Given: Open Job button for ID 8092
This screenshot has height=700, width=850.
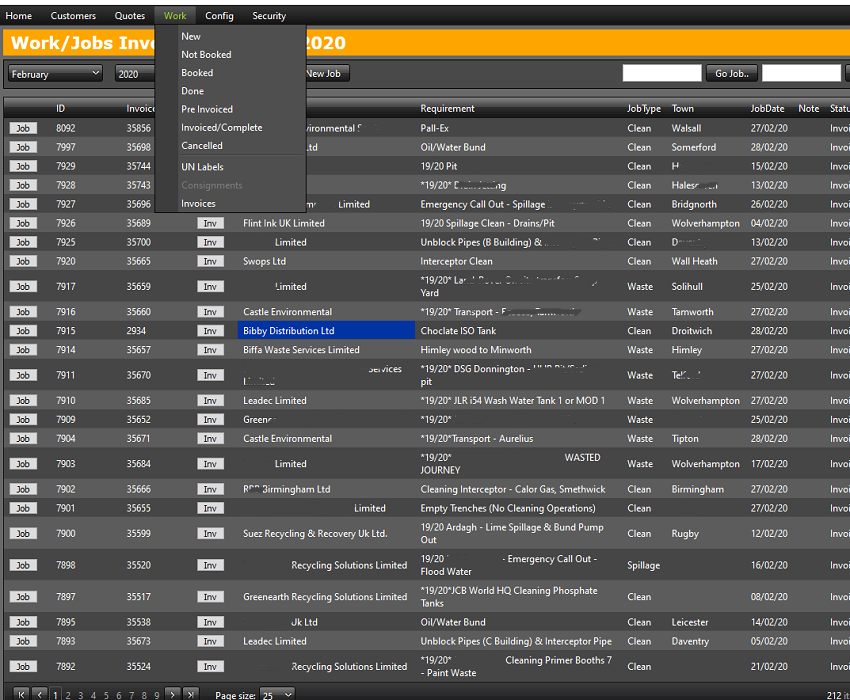Looking at the screenshot, I should click(22, 128).
